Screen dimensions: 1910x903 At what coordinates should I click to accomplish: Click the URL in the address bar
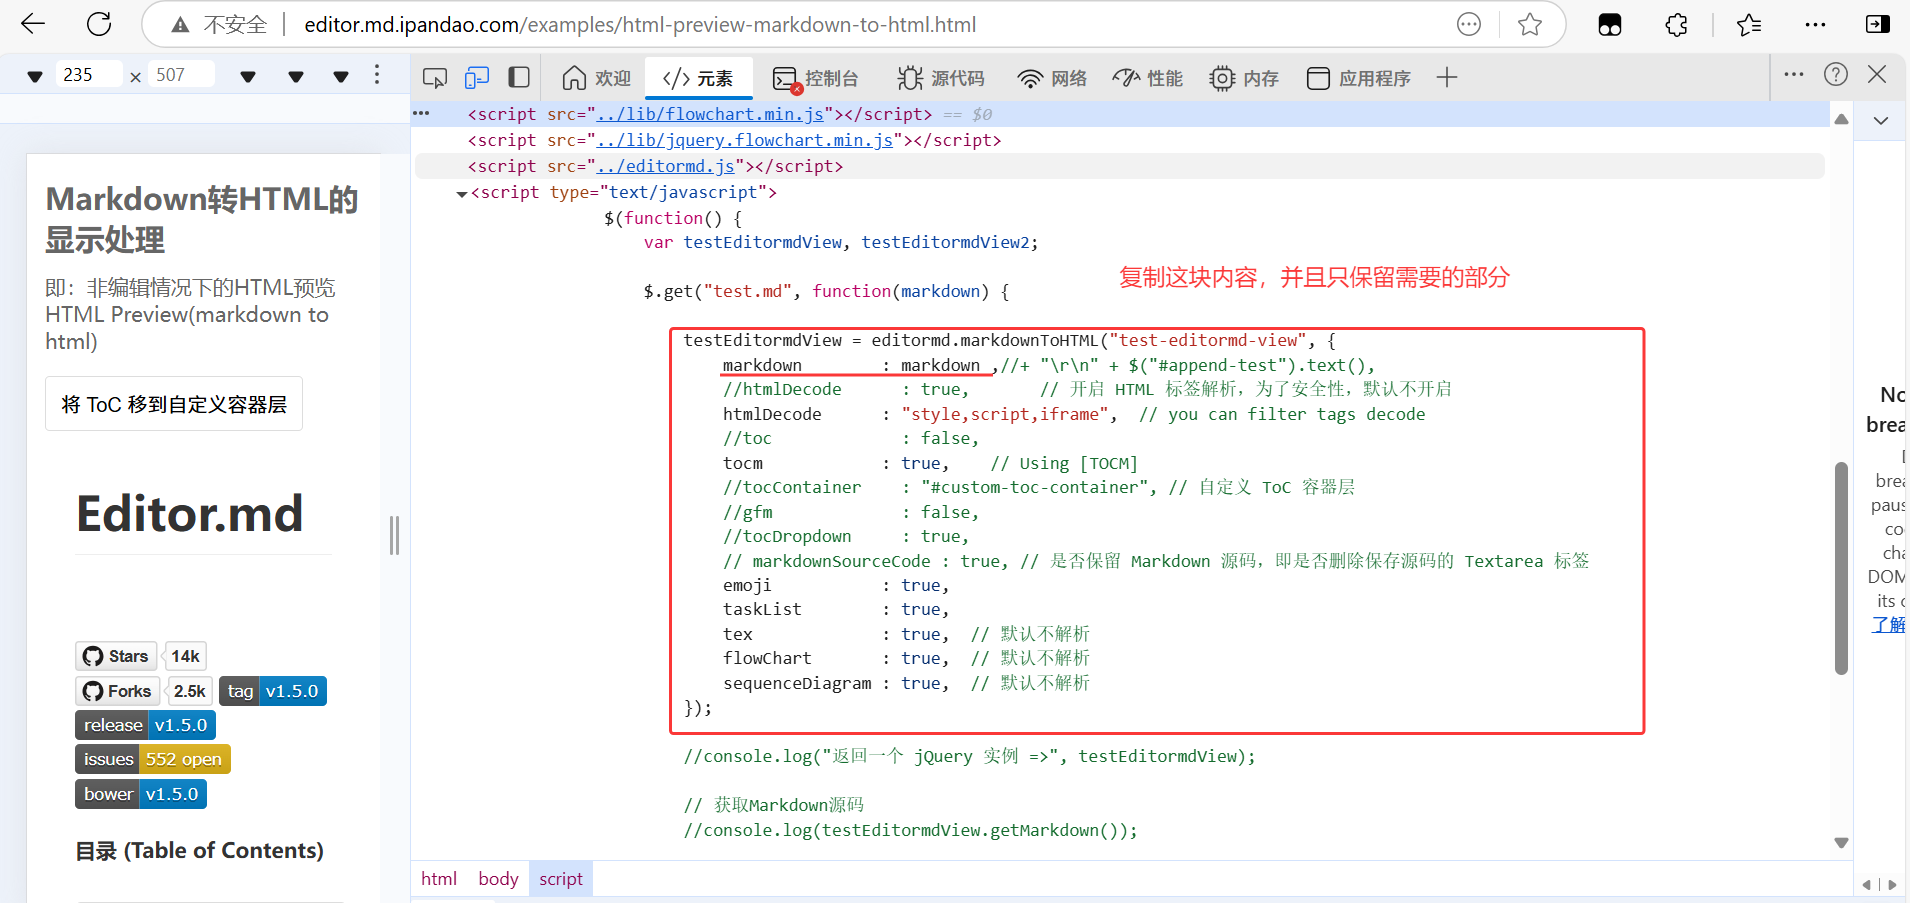[640, 25]
